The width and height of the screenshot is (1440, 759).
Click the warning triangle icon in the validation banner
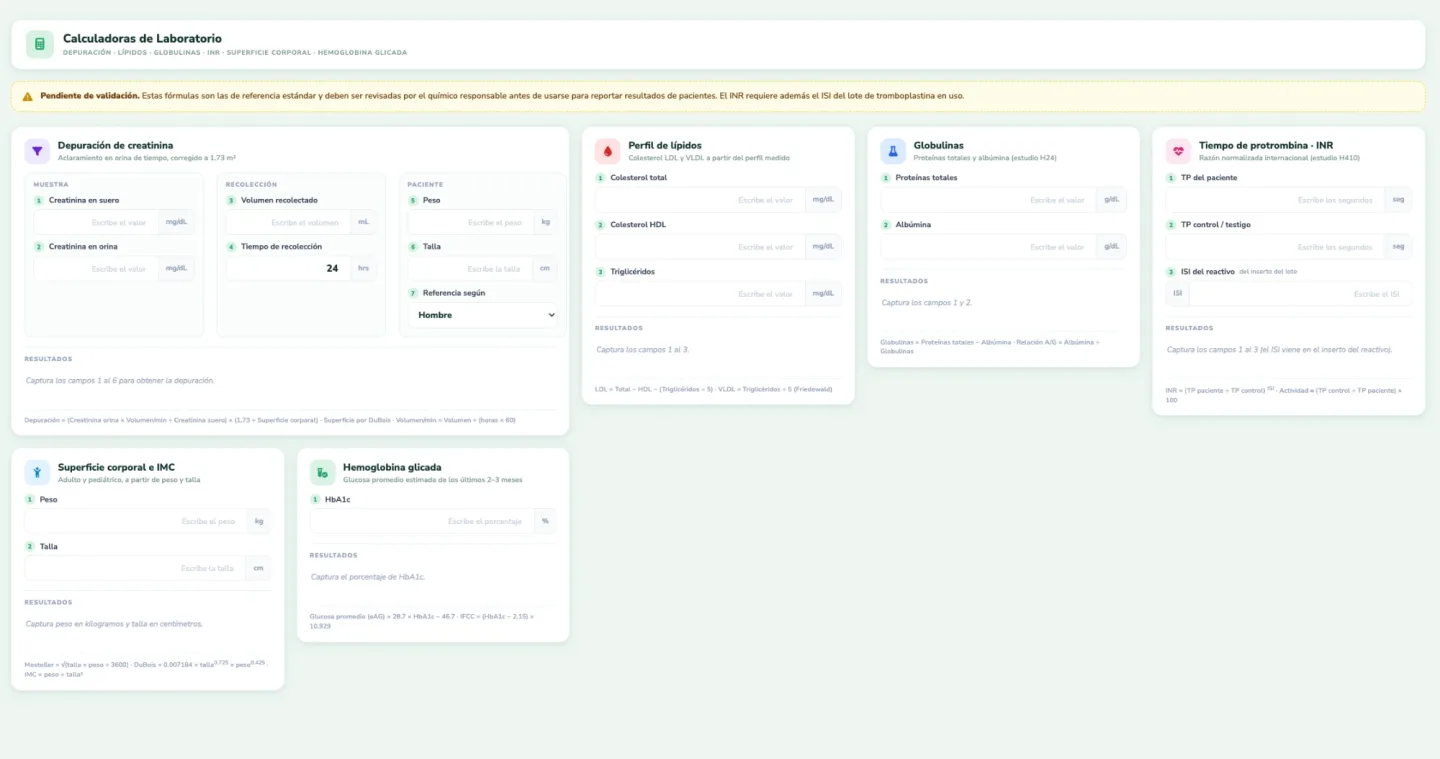pyautogui.click(x=28, y=97)
